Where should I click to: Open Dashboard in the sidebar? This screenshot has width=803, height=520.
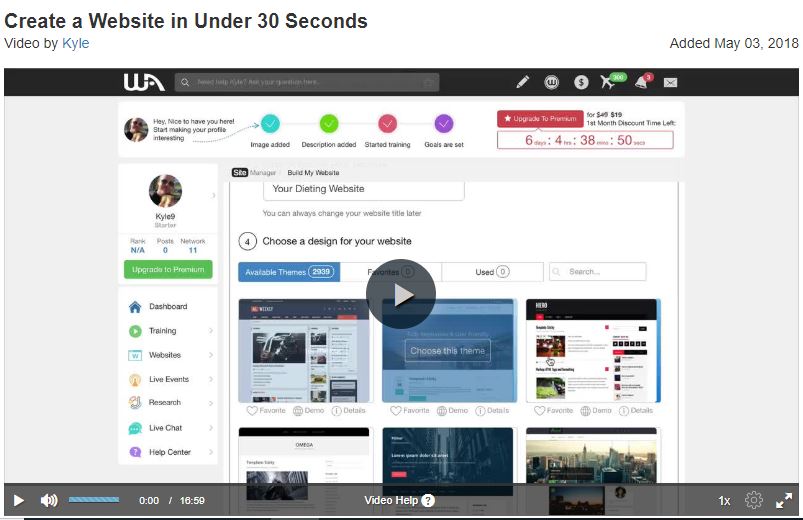click(x=168, y=306)
